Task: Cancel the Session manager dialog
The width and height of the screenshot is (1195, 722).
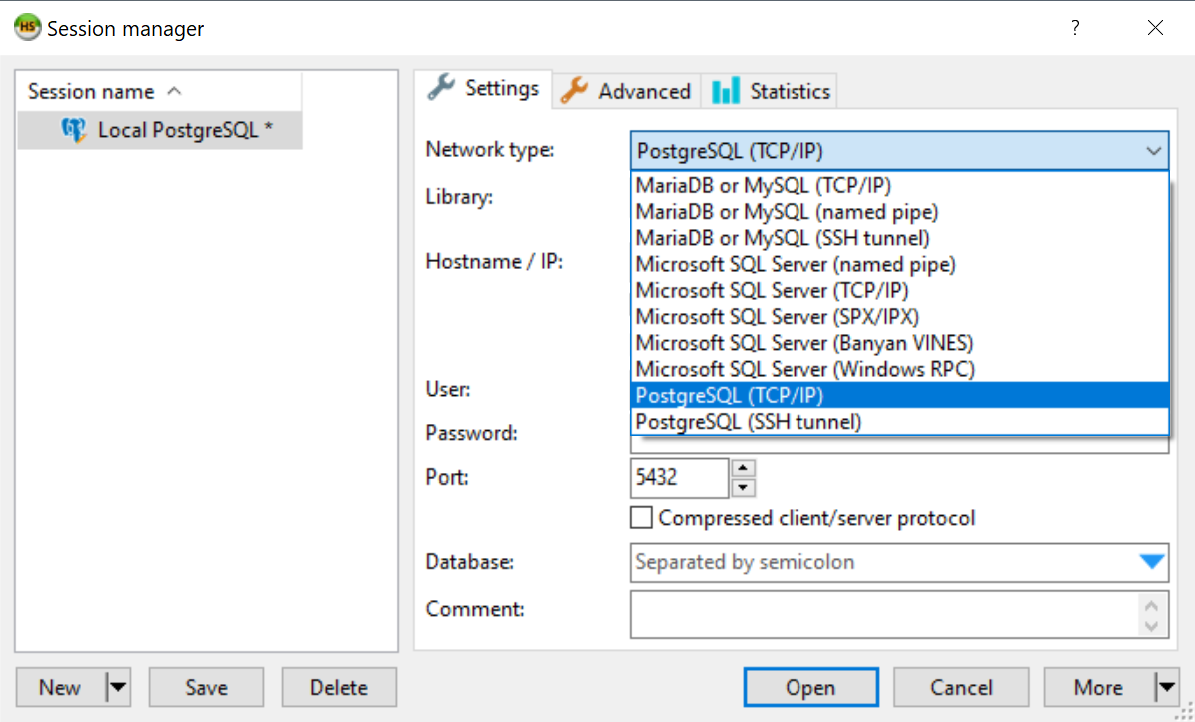Action: pyautogui.click(x=961, y=688)
